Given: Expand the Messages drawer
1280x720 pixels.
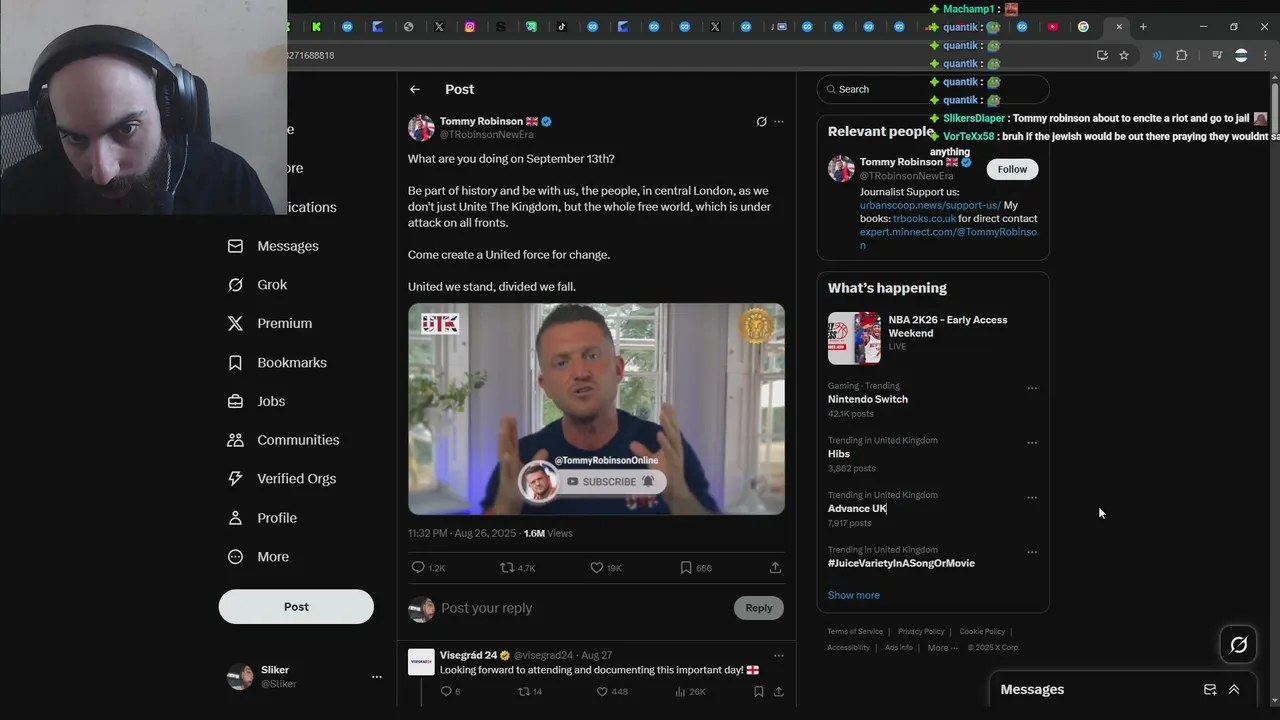Looking at the screenshot, I should pyautogui.click(x=1234, y=689).
